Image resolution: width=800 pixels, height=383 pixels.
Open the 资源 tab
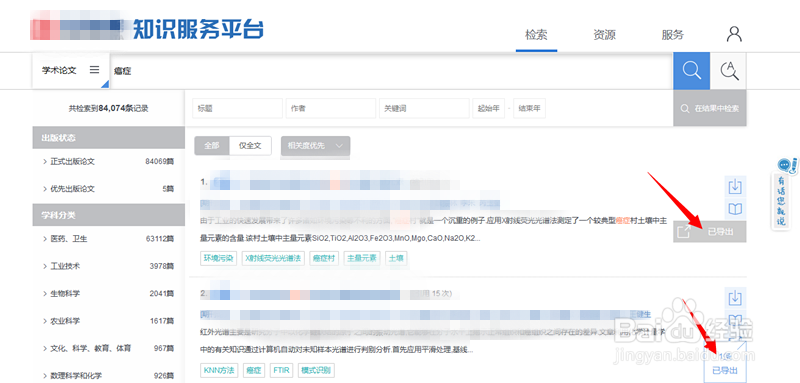click(x=604, y=35)
